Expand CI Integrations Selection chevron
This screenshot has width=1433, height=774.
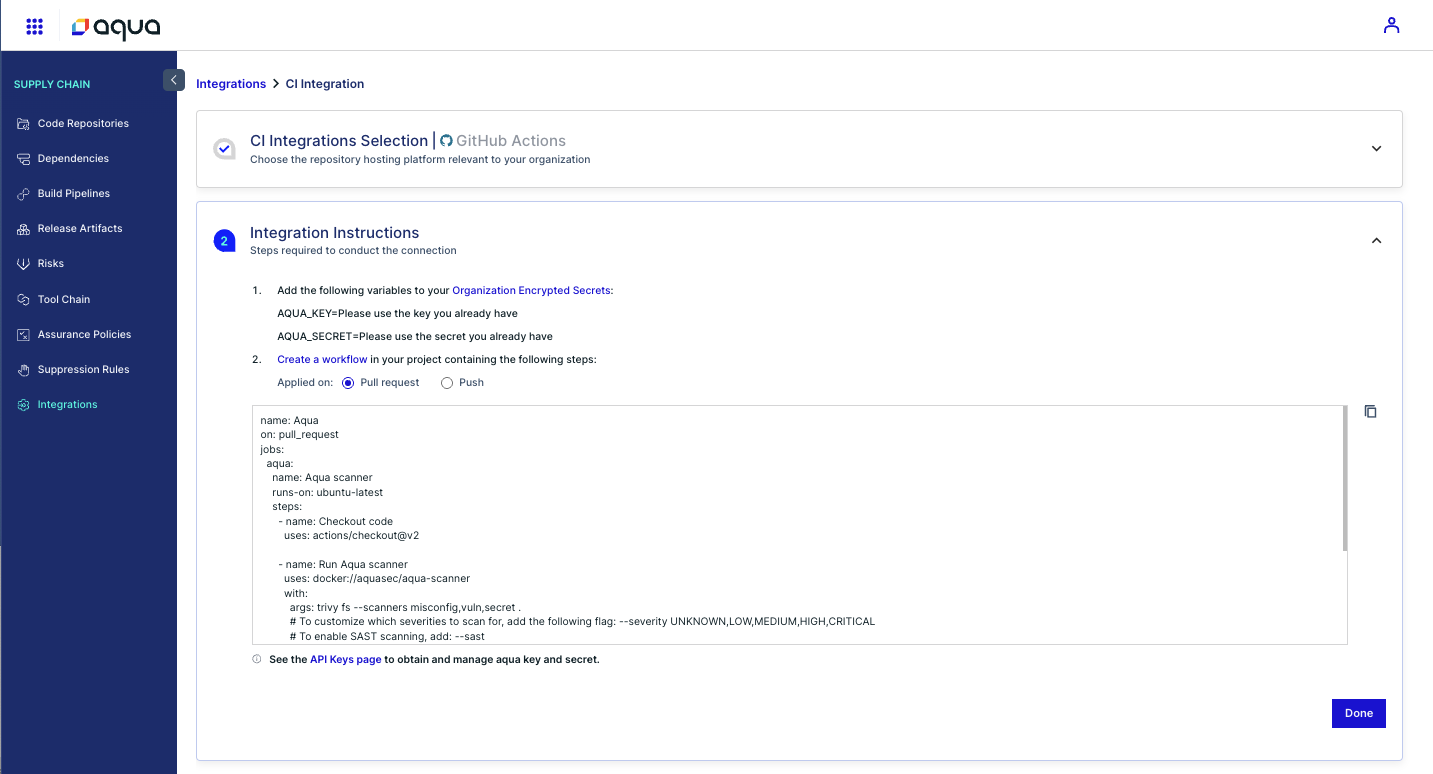tap(1376, 149)
